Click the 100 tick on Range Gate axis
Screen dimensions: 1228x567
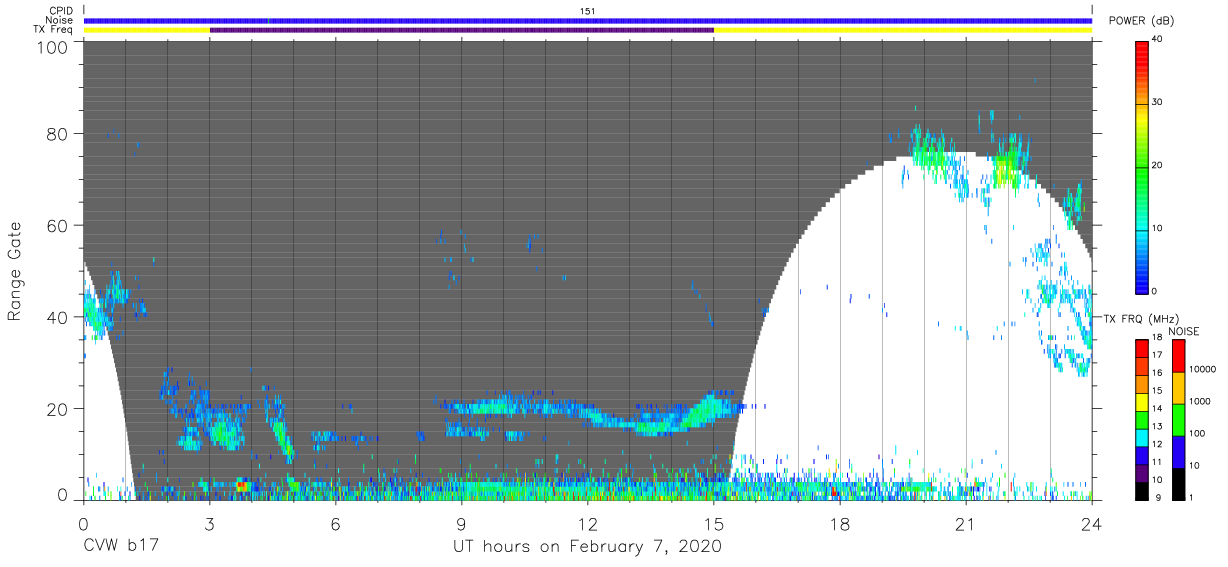point(53,46)
